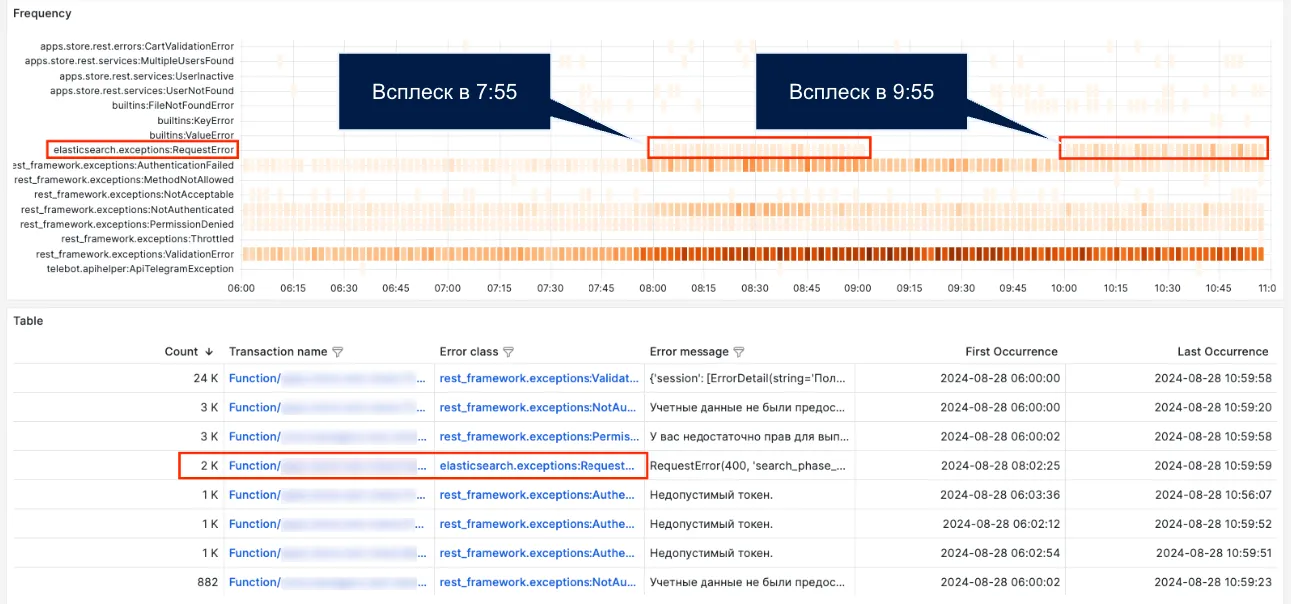The width and height of the screenshot is (1291, 604).
Task: Click the PermissionDenied heatmap band
Action: tap(754, 225)
